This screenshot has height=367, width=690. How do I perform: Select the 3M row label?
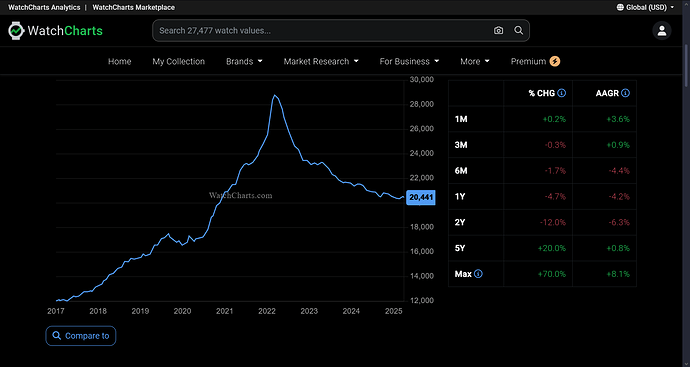pyautogui.click(x=461, y=145)
